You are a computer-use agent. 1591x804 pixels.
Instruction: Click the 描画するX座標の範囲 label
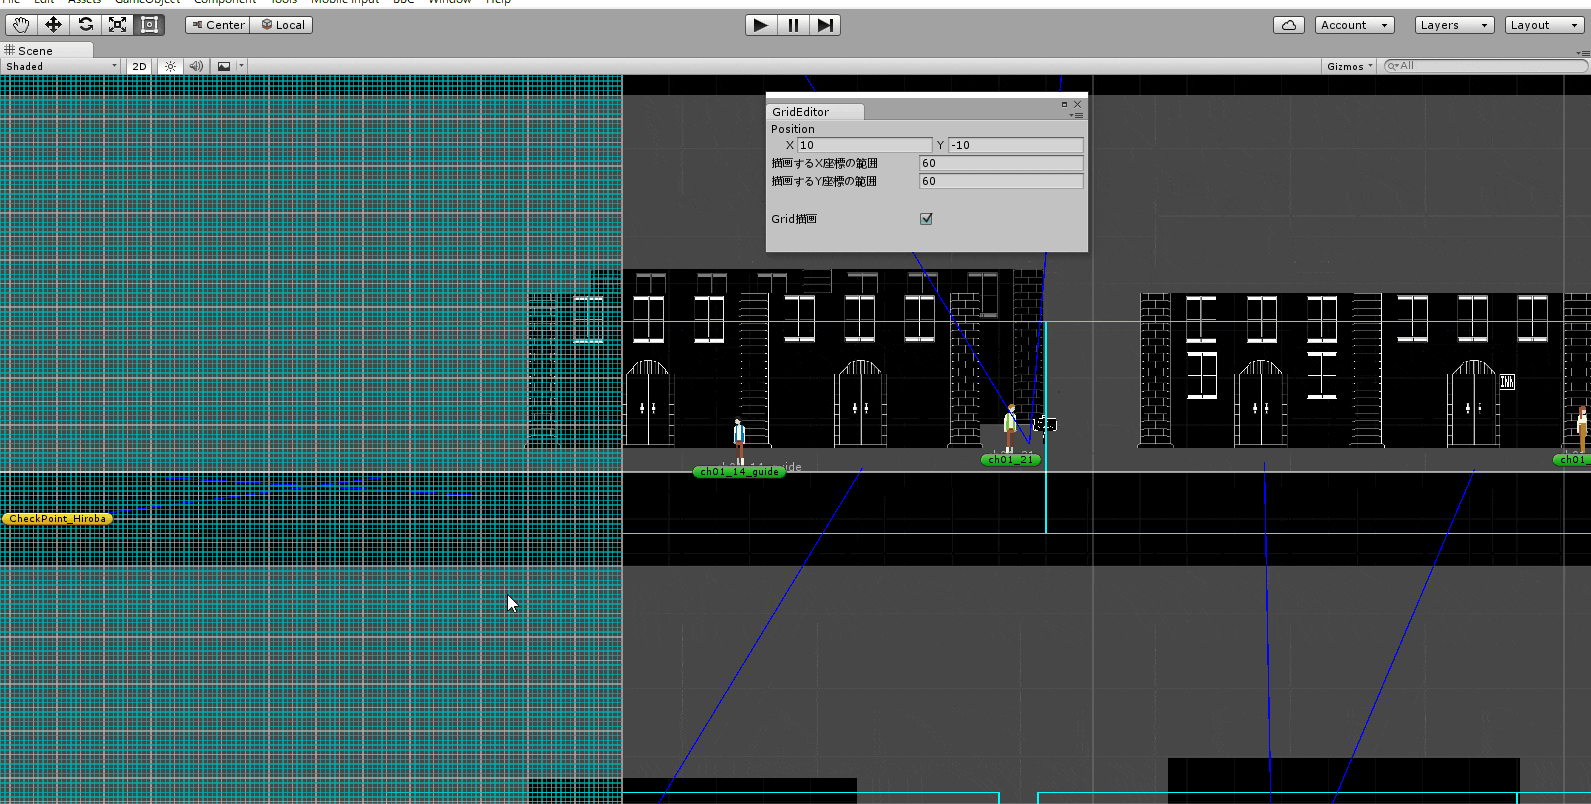(x=824, y=163)
